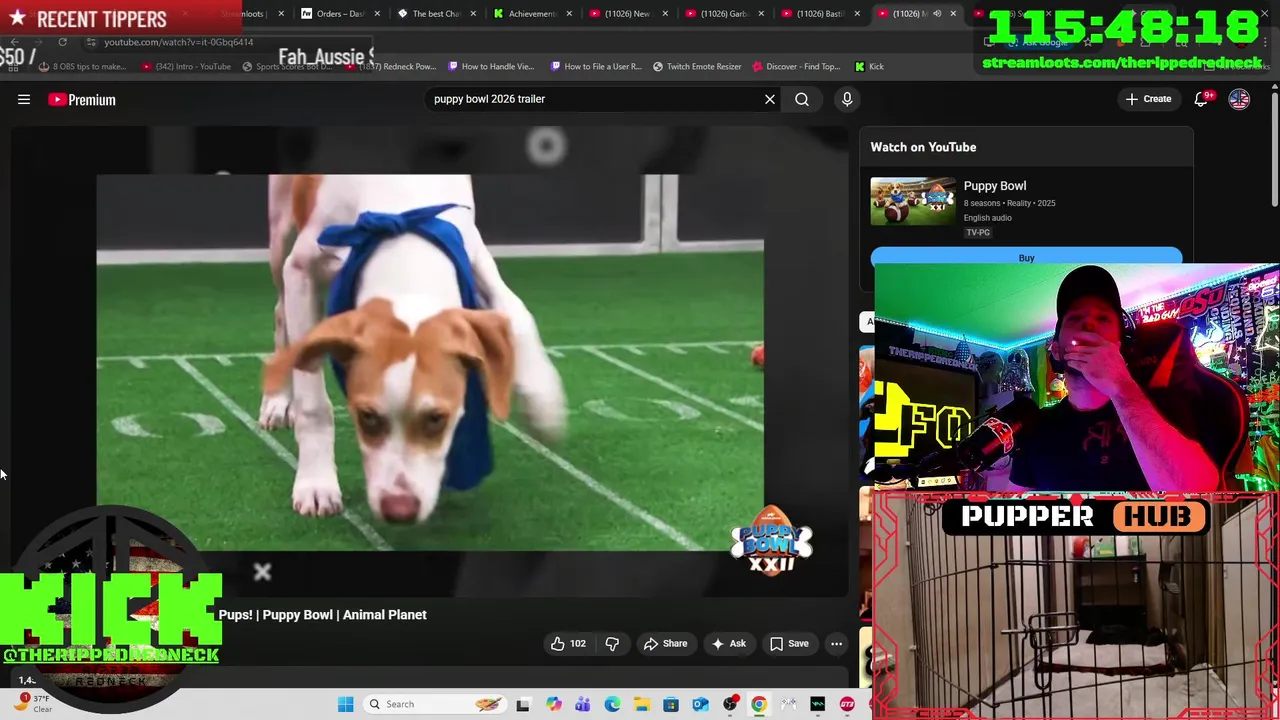
Task: Close the Achievements tab
Action: [x=569, y=14]
